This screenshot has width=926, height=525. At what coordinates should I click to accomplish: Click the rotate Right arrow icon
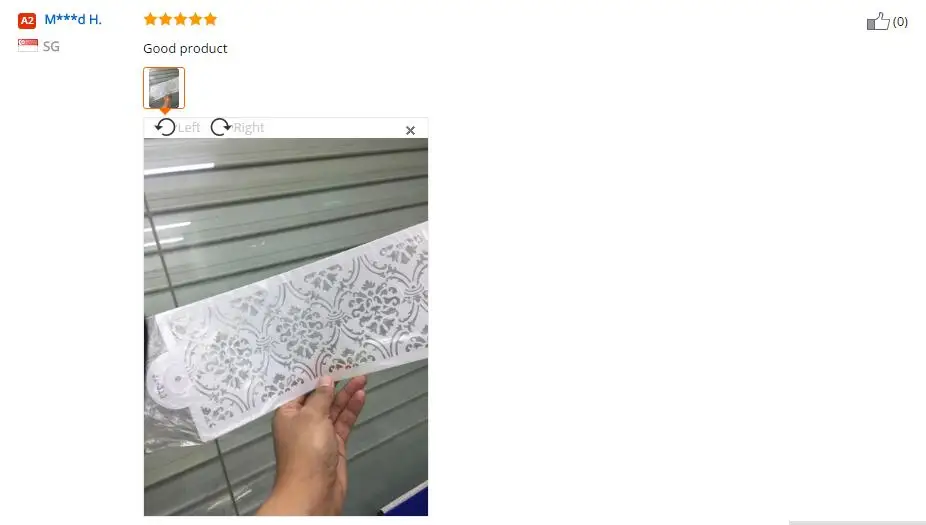[221, 127]
